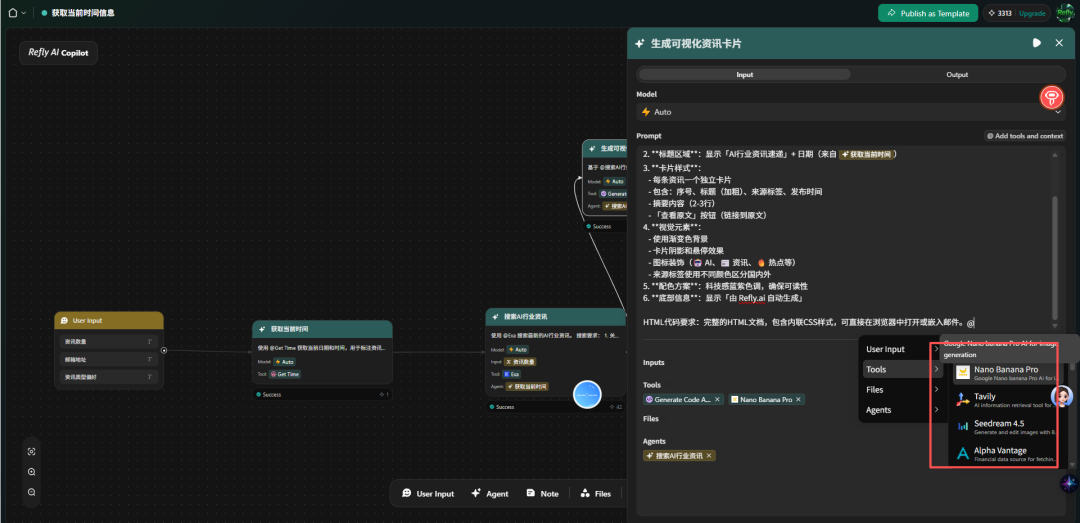
Task: Select User Input in the mention menu
Action: pos(885,349)
